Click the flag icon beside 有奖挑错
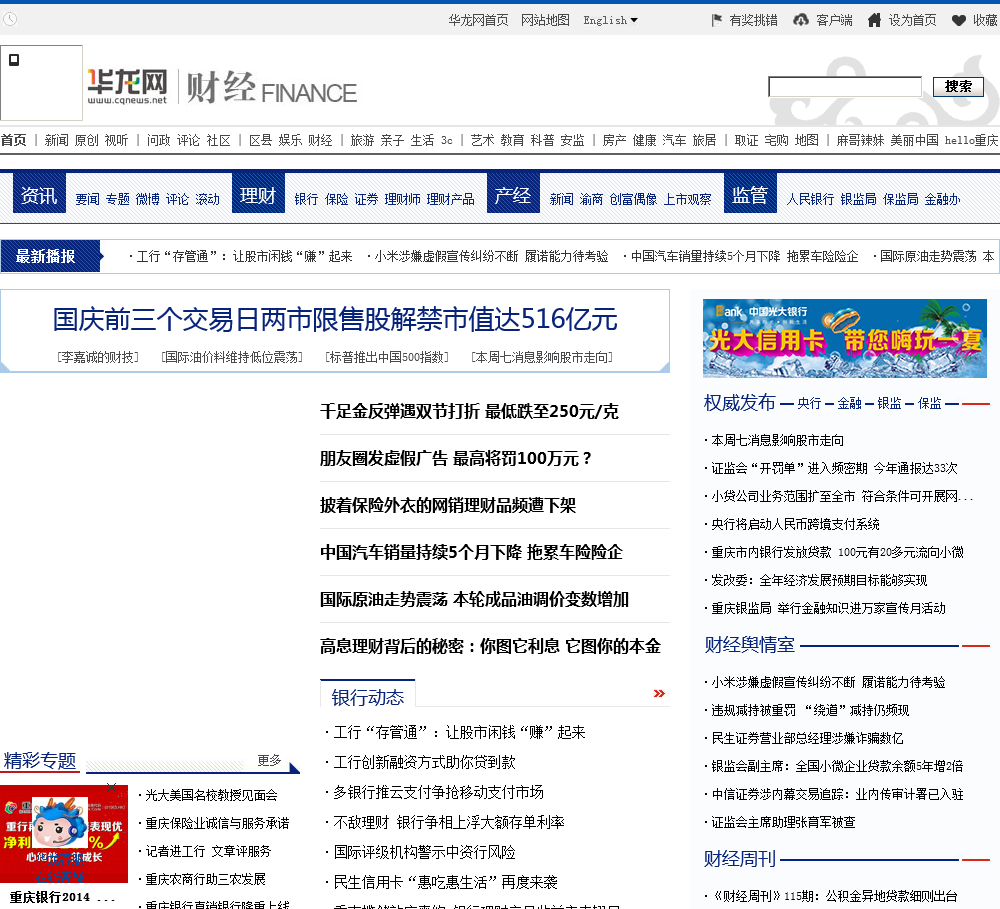The width and height of the screenshot is (1000, 909). (x=717, y=20)
